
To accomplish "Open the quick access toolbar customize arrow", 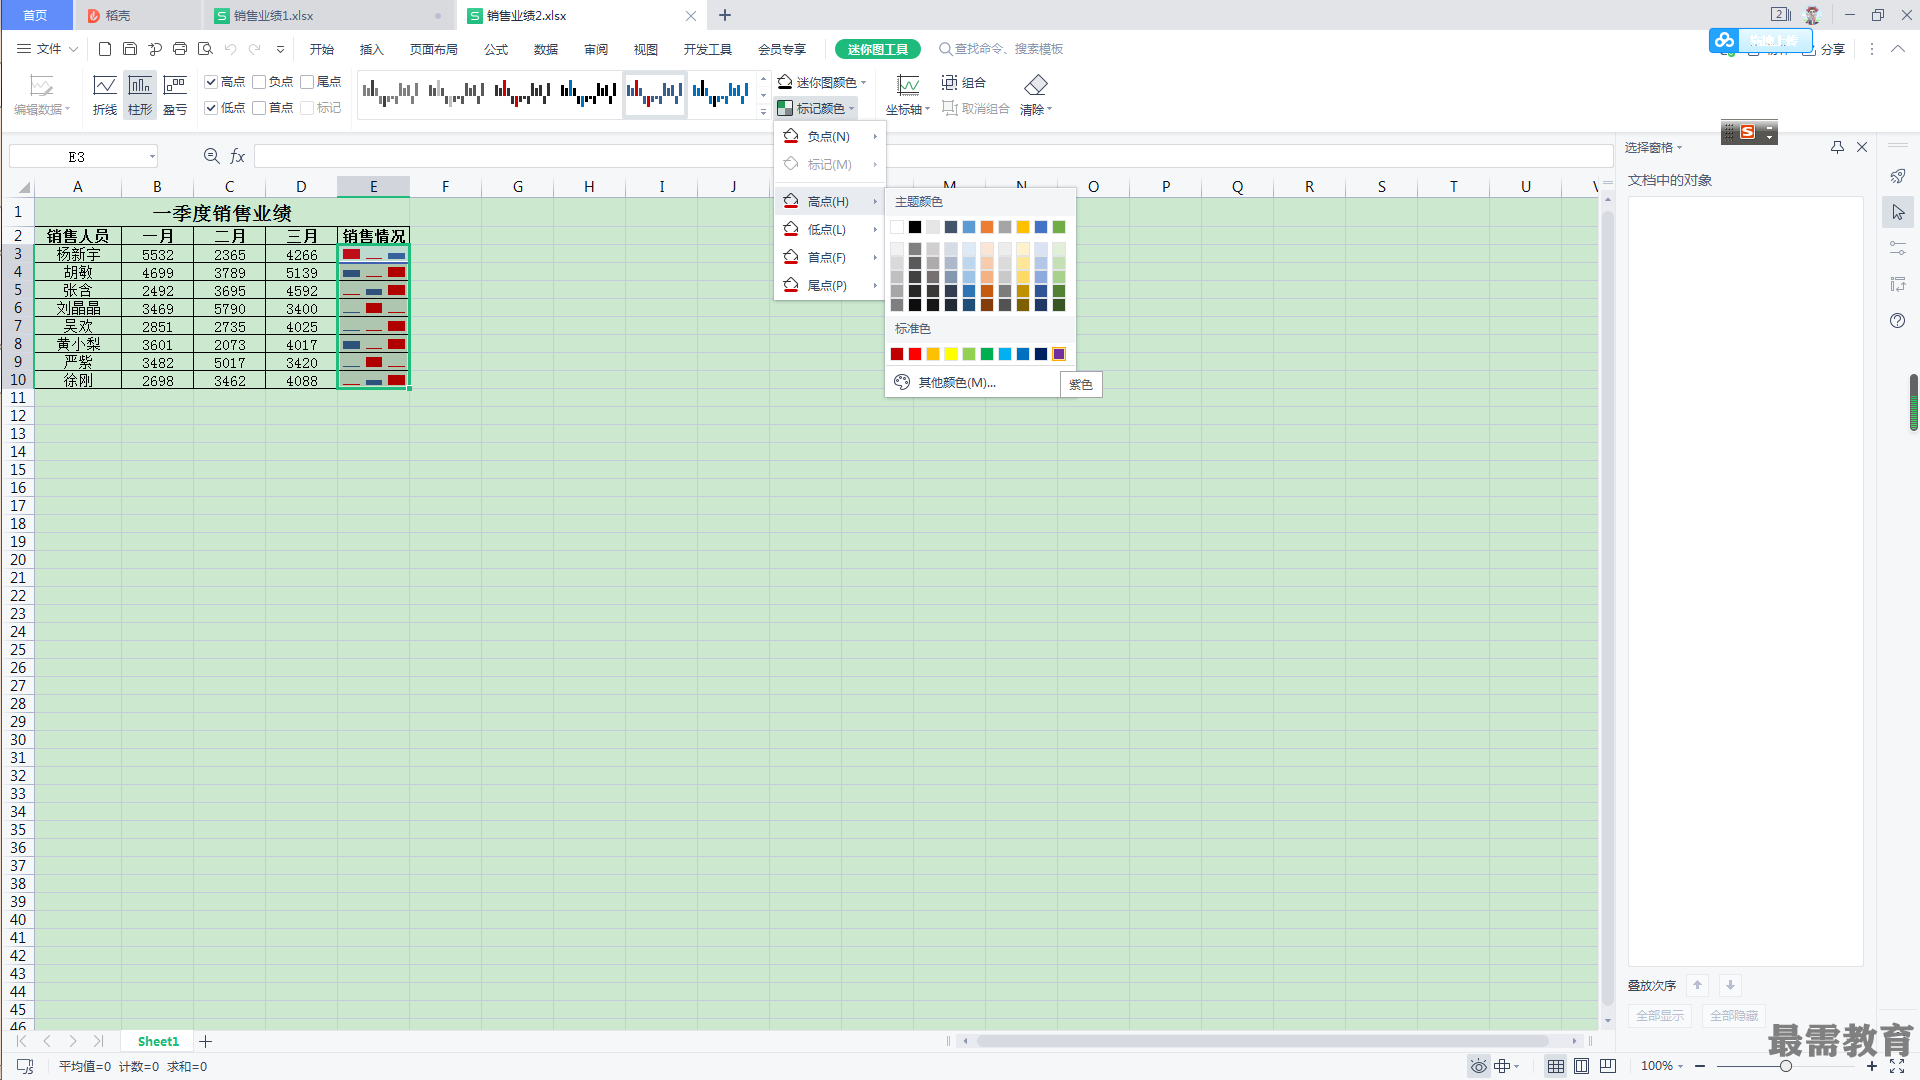I will point(280,49).
